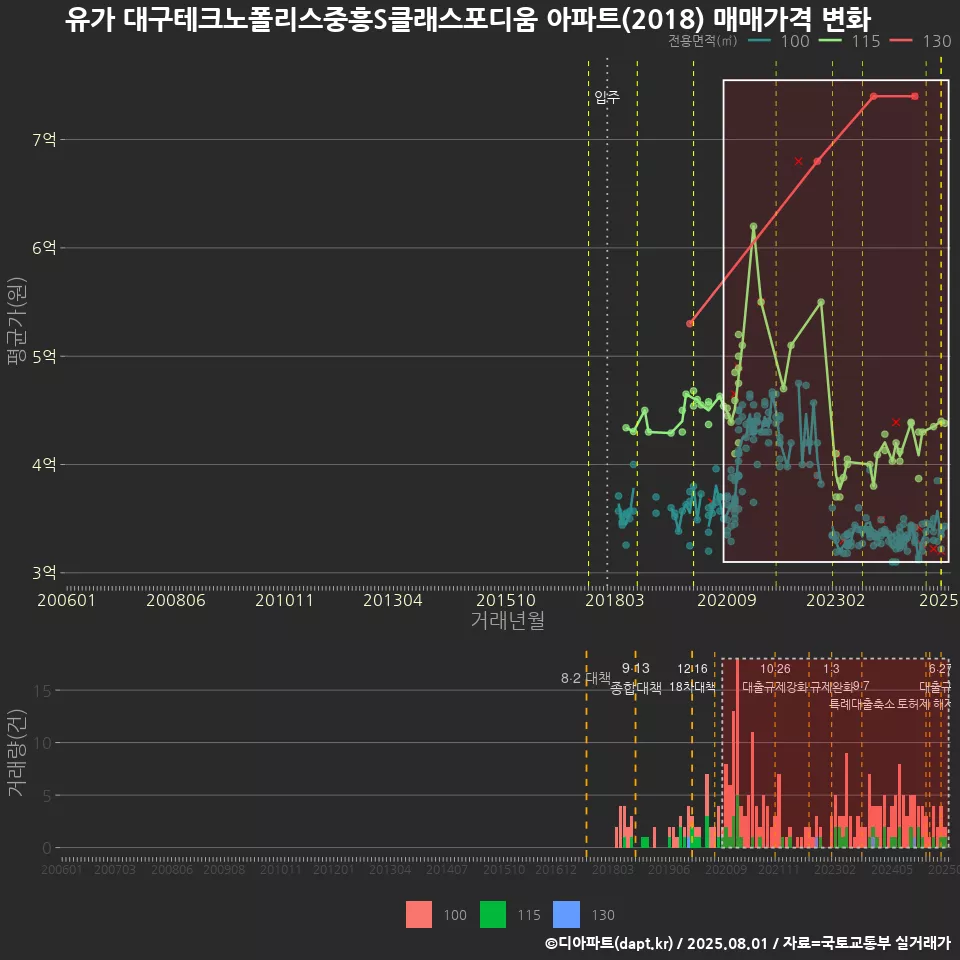Click the 8·2 대책 policy annotation
The height and width of the screenshot is (960, 960).
point(586,678)
